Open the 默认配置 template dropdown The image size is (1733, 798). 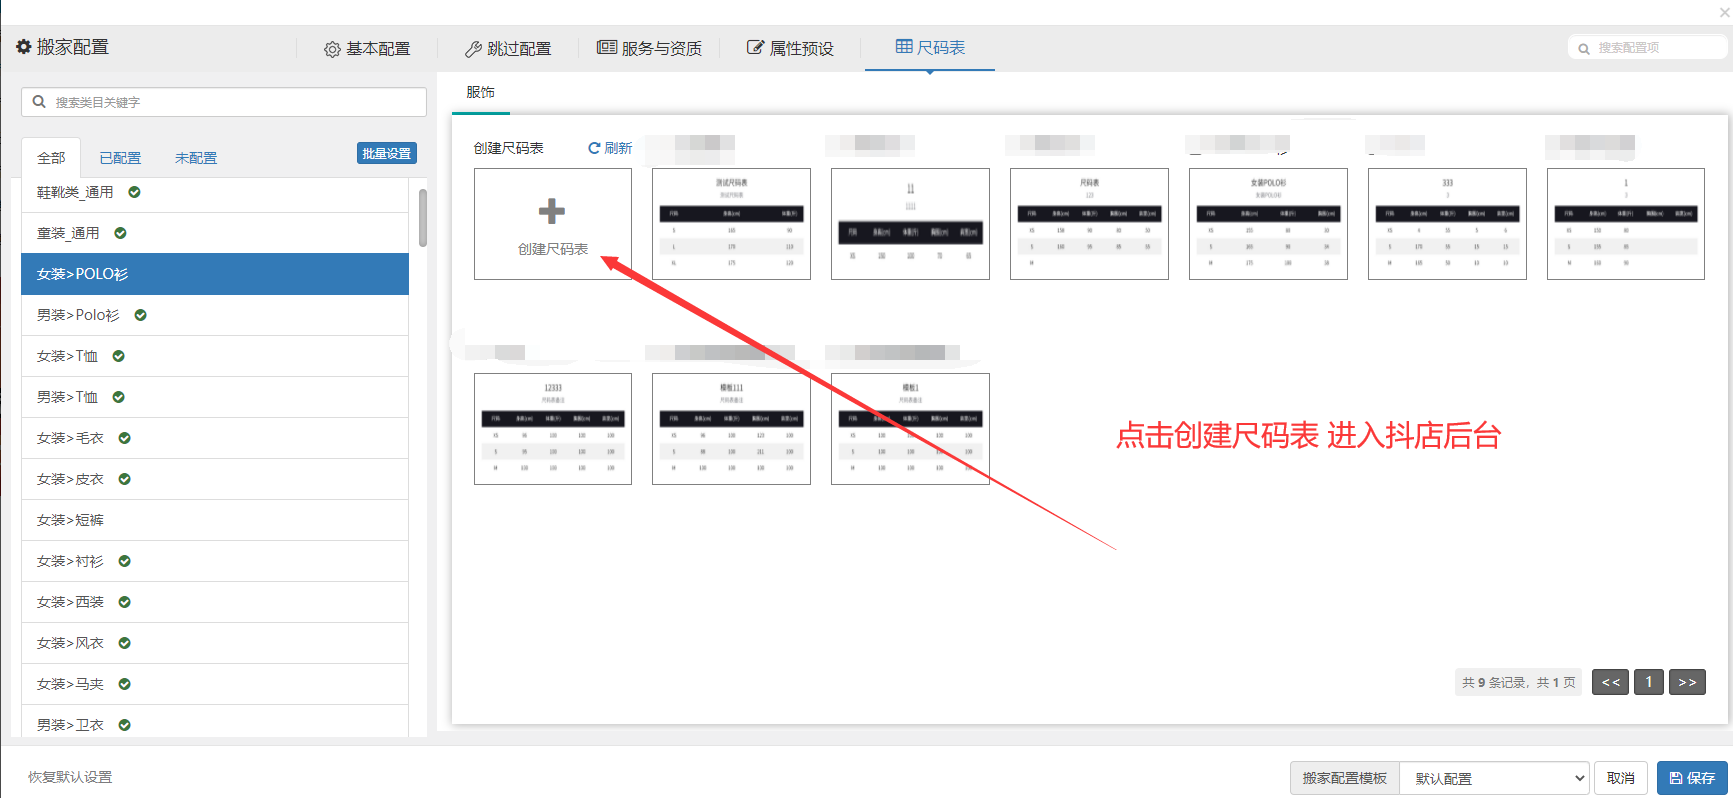point(1493,778)
